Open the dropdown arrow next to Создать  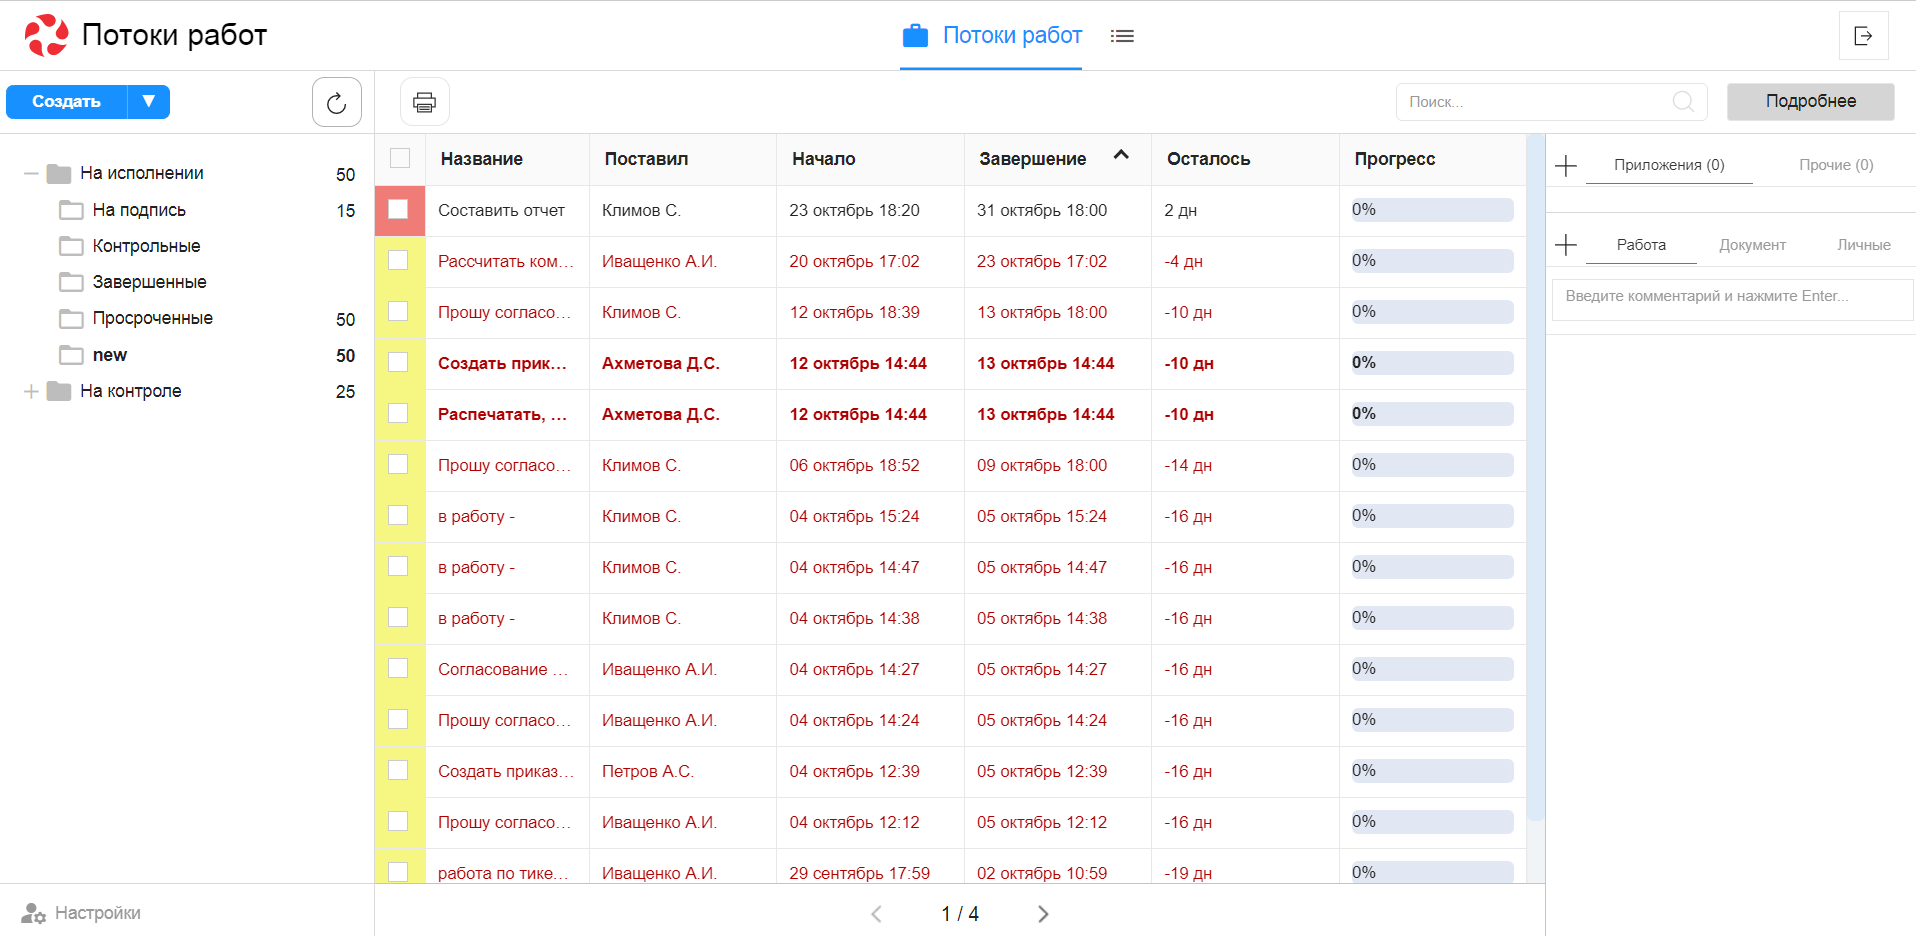point(149,101)
